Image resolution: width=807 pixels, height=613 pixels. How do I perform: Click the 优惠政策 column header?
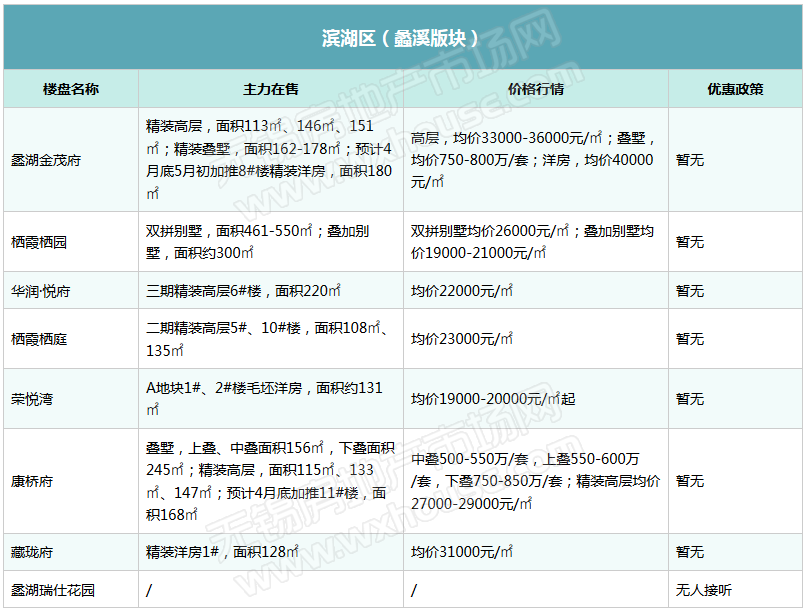735,89
